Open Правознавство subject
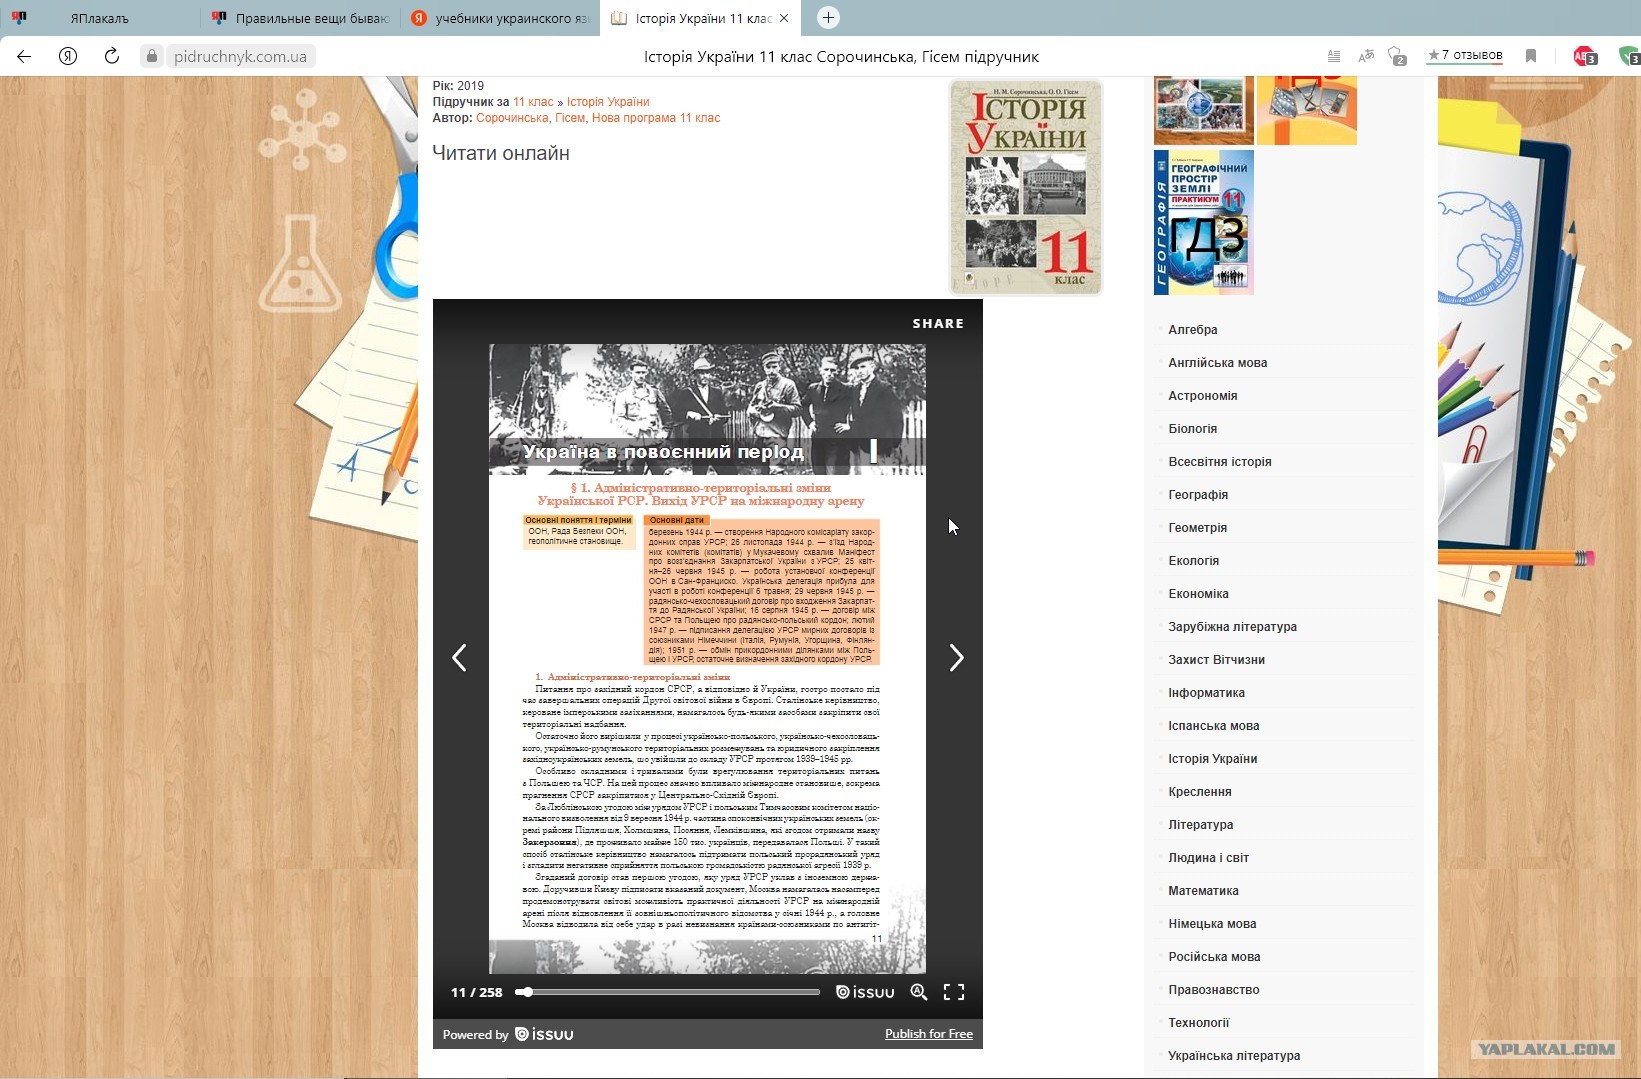The width and height of the screenshot is (1641, 1079). click(x=1213, y=990)
